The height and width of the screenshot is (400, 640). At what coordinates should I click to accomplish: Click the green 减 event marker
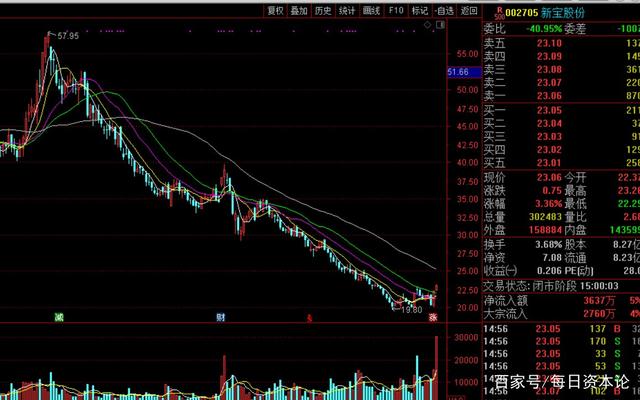tap(59, 317)
